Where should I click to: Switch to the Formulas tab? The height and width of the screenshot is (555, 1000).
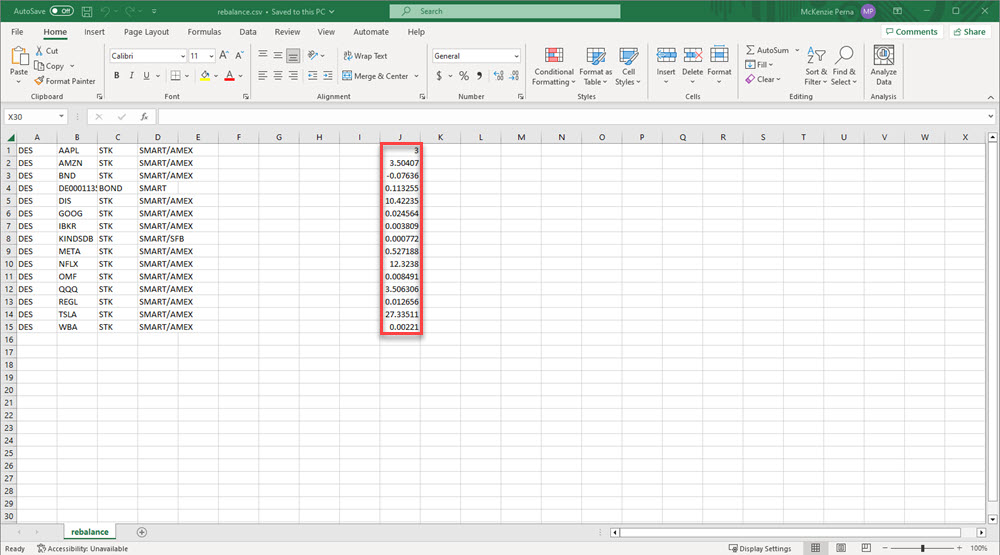pos(204,32)
